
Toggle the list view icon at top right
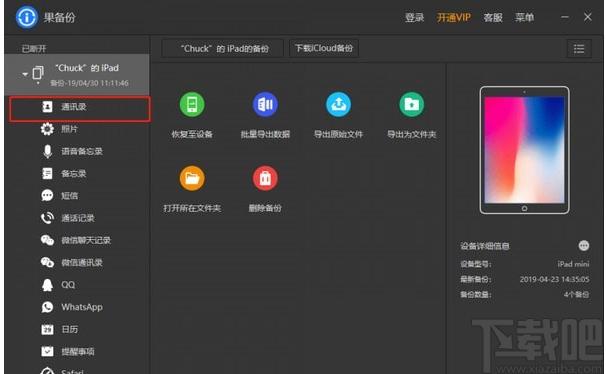(579, 49)
